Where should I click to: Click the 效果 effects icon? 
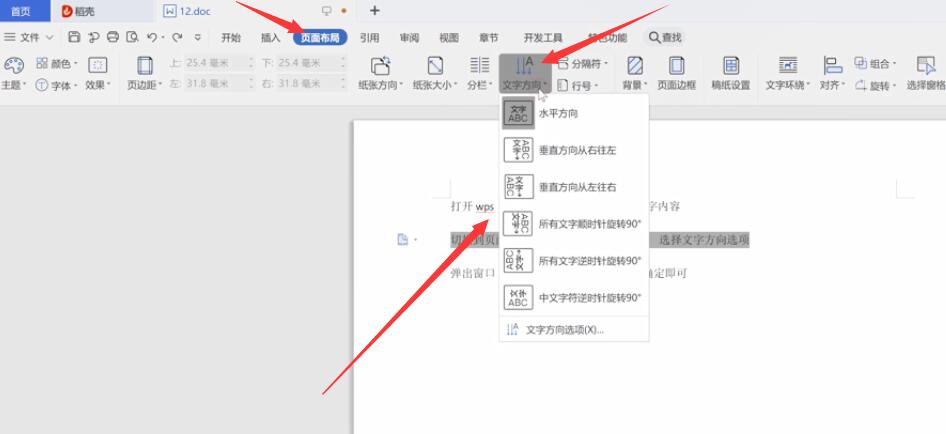pos(97,65)
